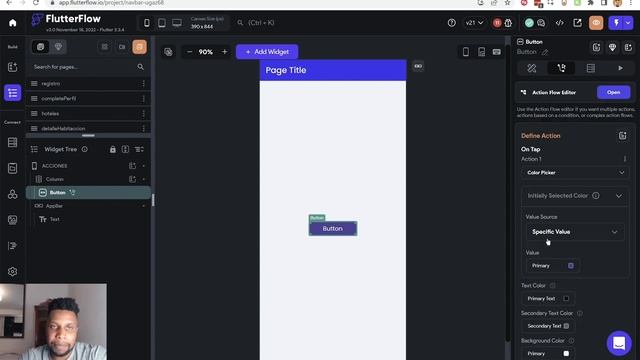
Task: Open the Specific Value source dropdown
Action: (x=575, y=232)
